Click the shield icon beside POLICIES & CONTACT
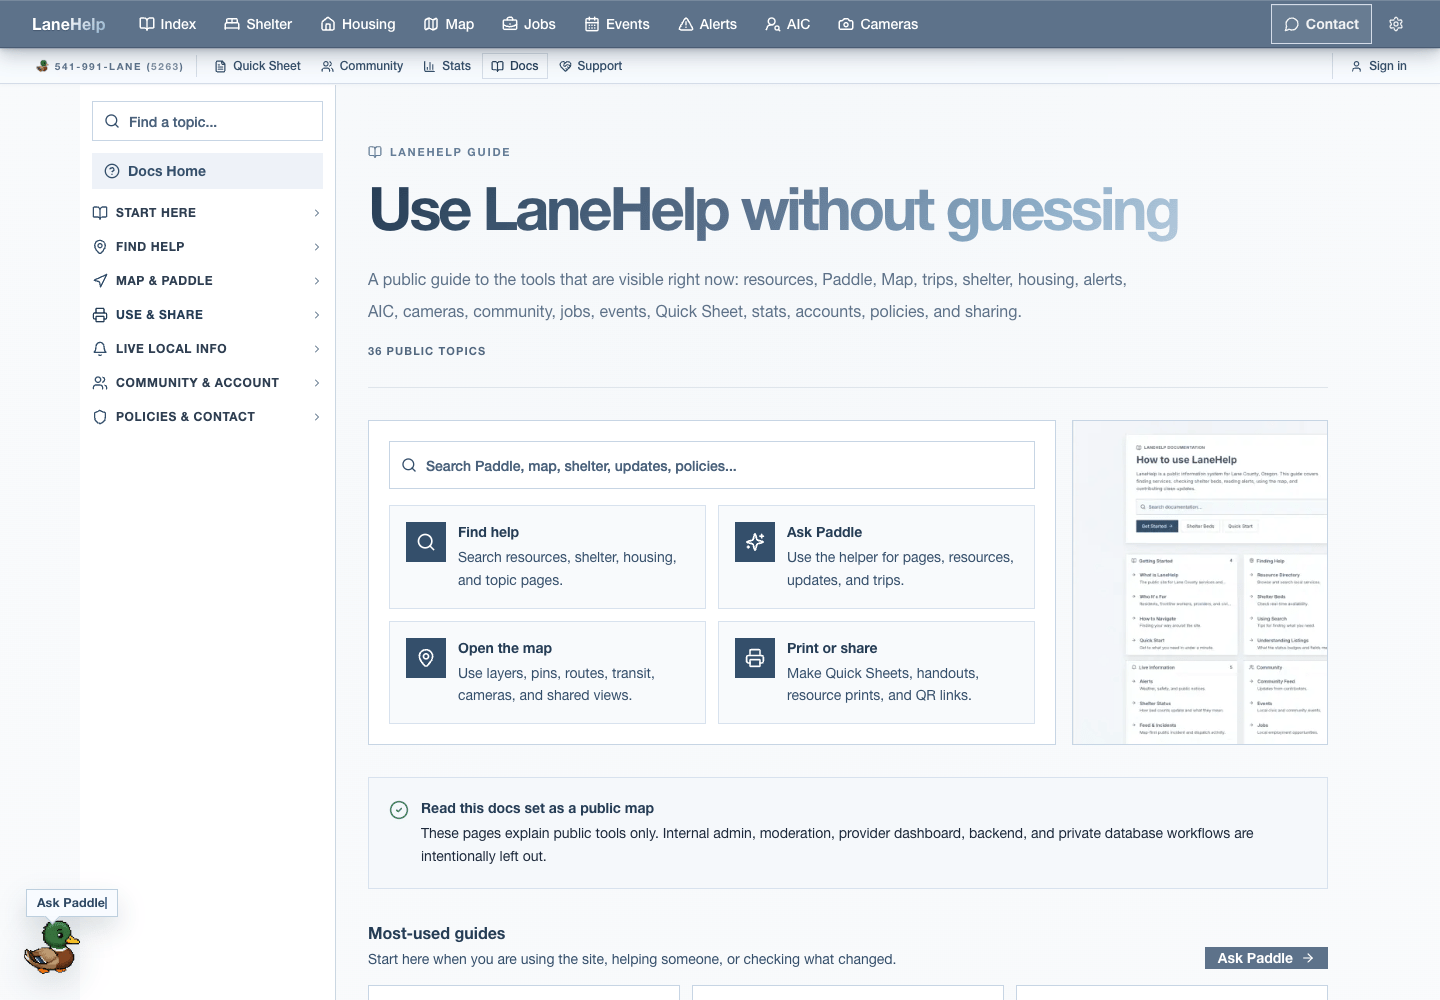This screenshot has height=1000, width=1440. tap(100, 417)
